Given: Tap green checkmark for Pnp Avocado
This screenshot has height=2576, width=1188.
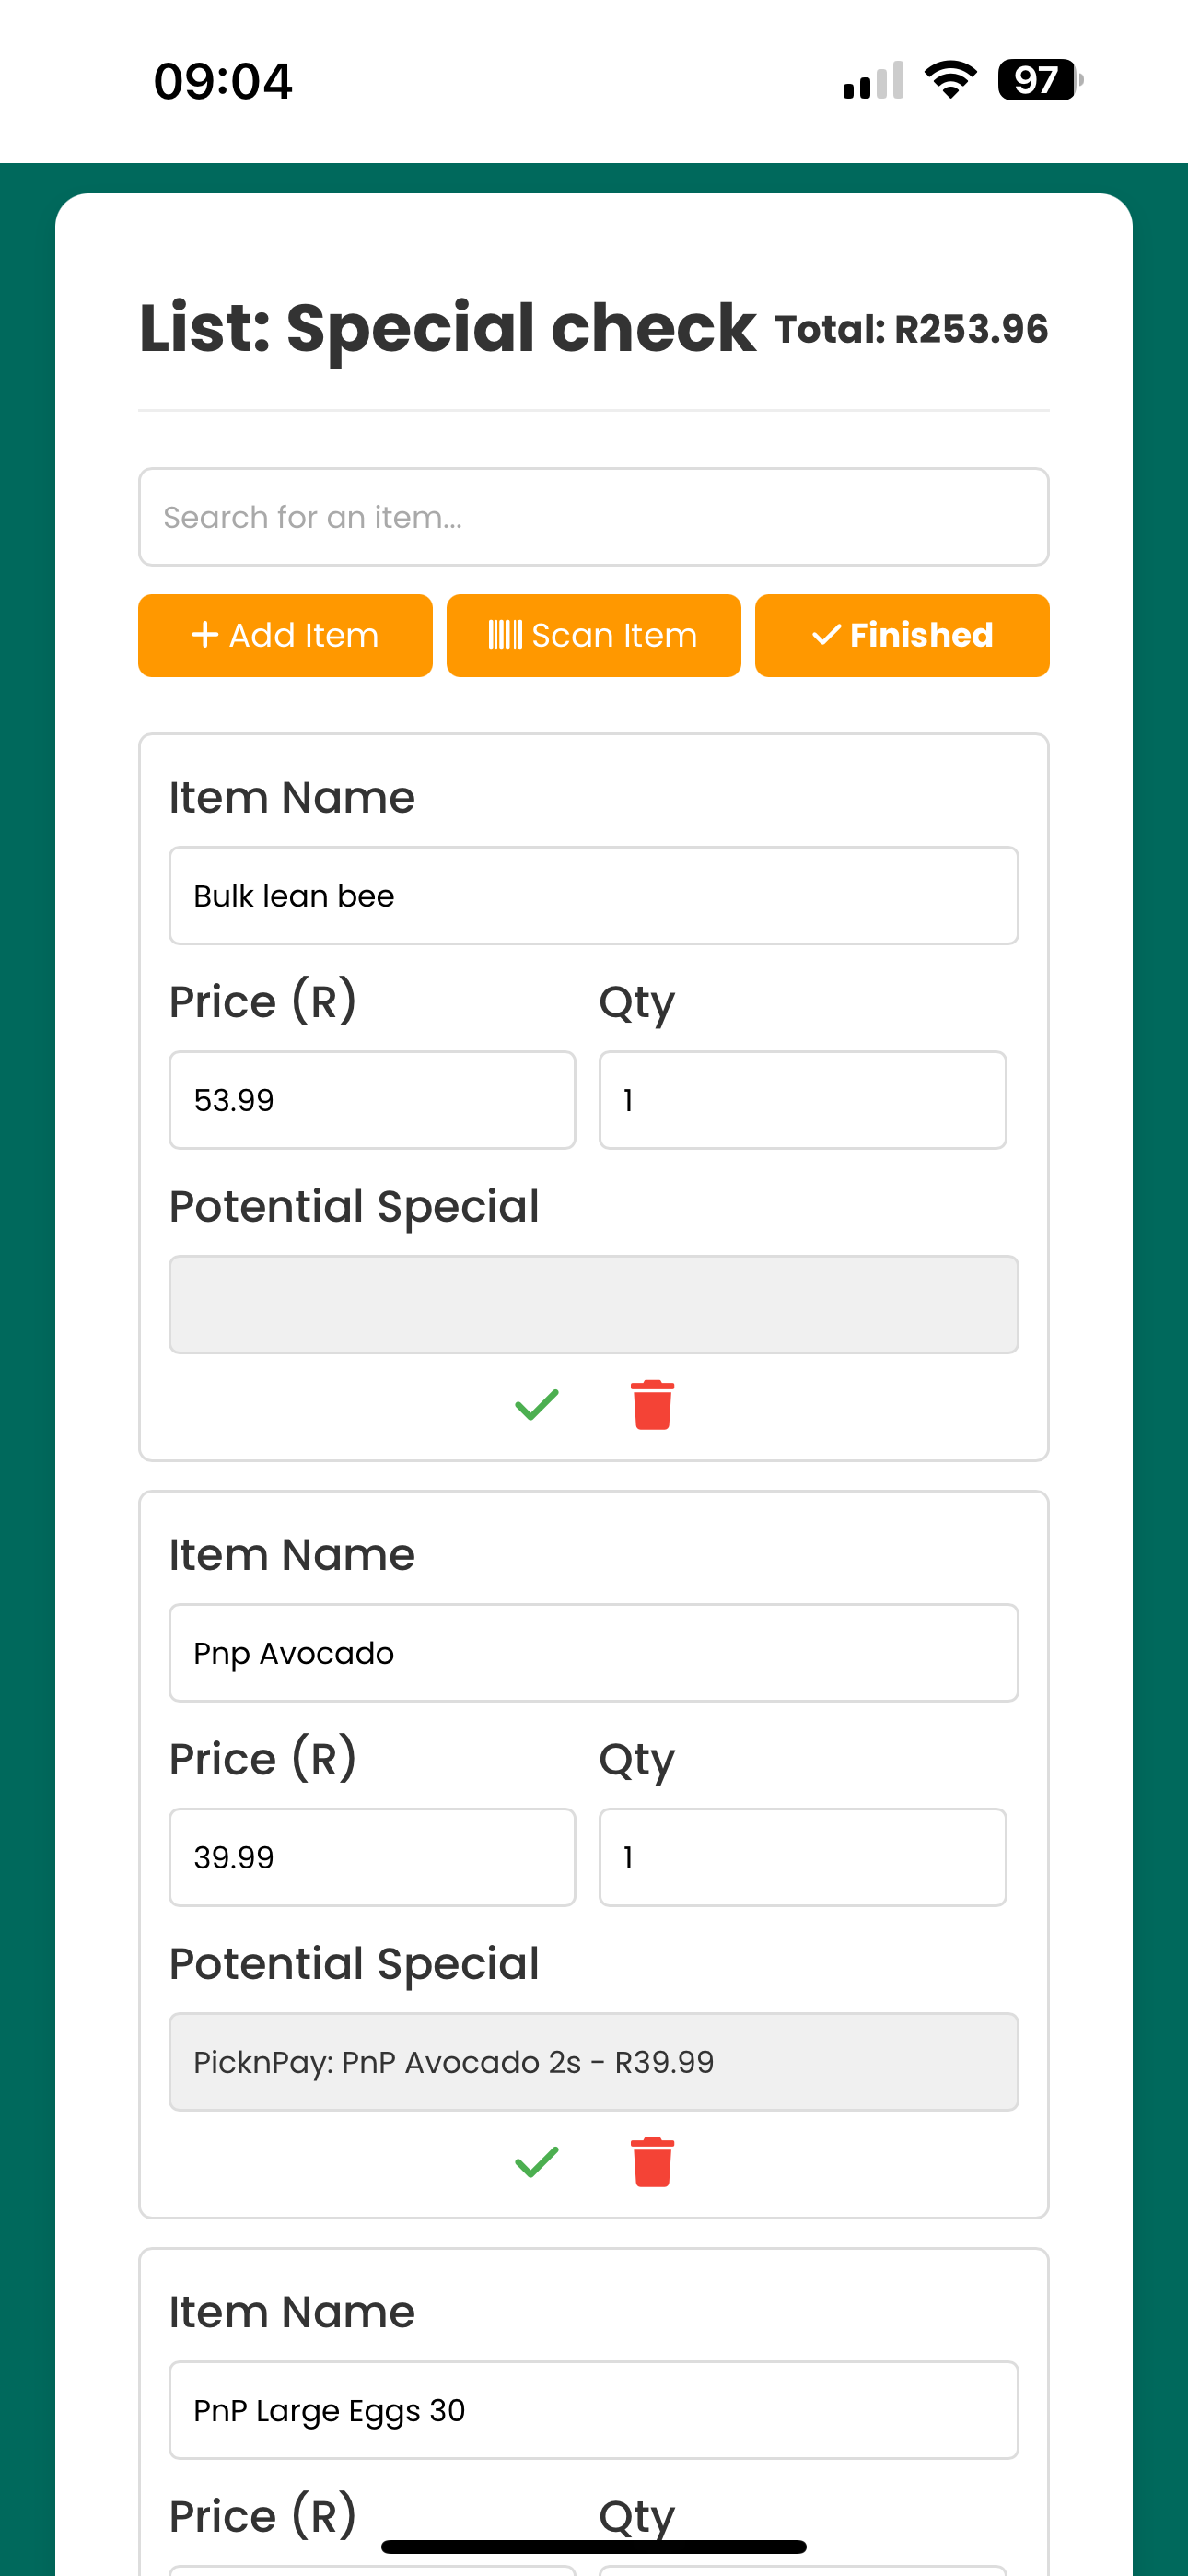Looking at the screenshot, I should point(537,2162).
